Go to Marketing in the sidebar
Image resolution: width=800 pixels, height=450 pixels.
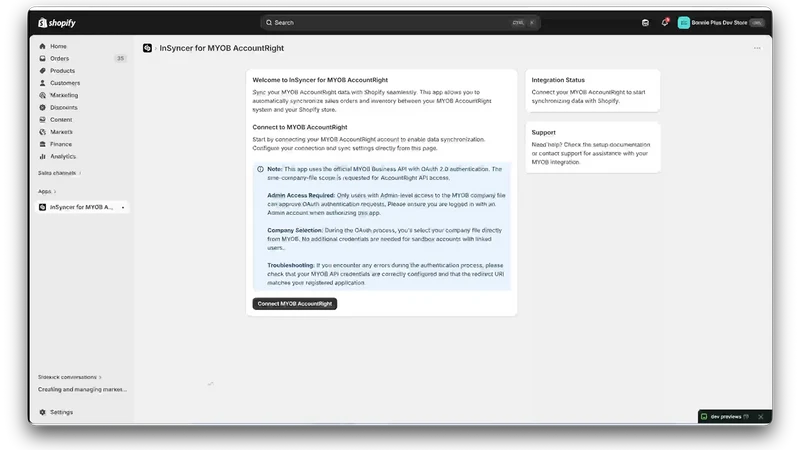coord(64,95)
